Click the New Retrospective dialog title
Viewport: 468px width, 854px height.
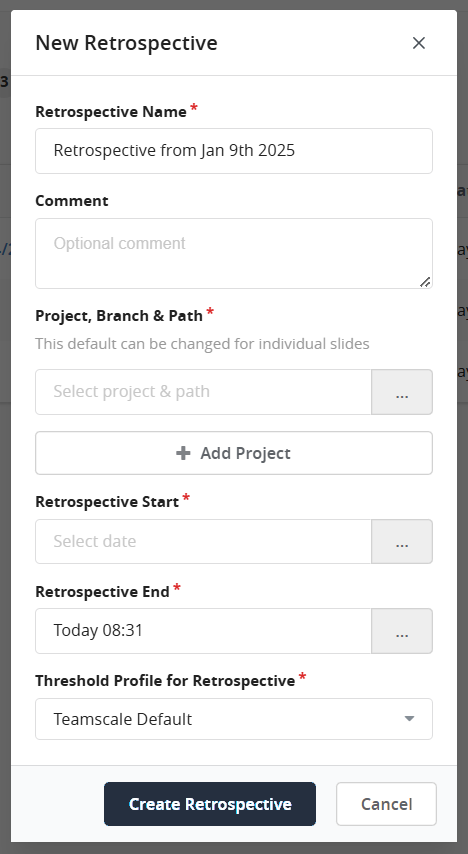pos(126,43)
